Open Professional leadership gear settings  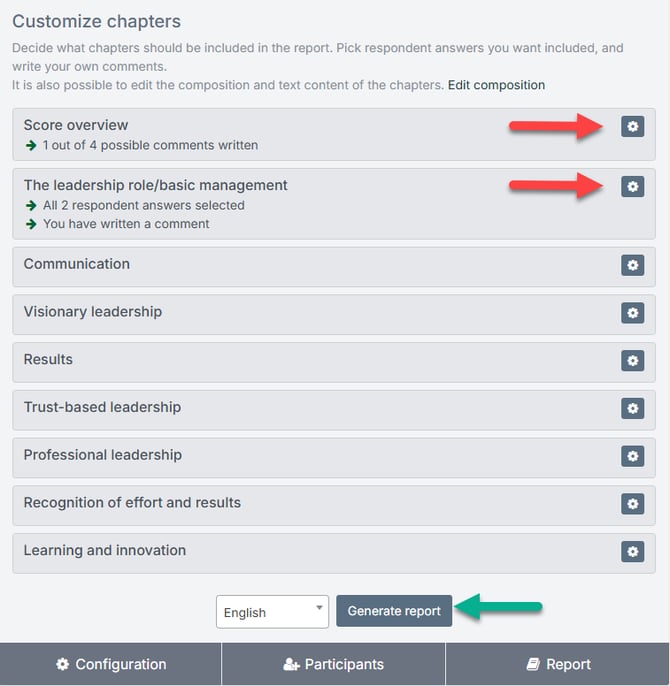(x=632, y=456)
